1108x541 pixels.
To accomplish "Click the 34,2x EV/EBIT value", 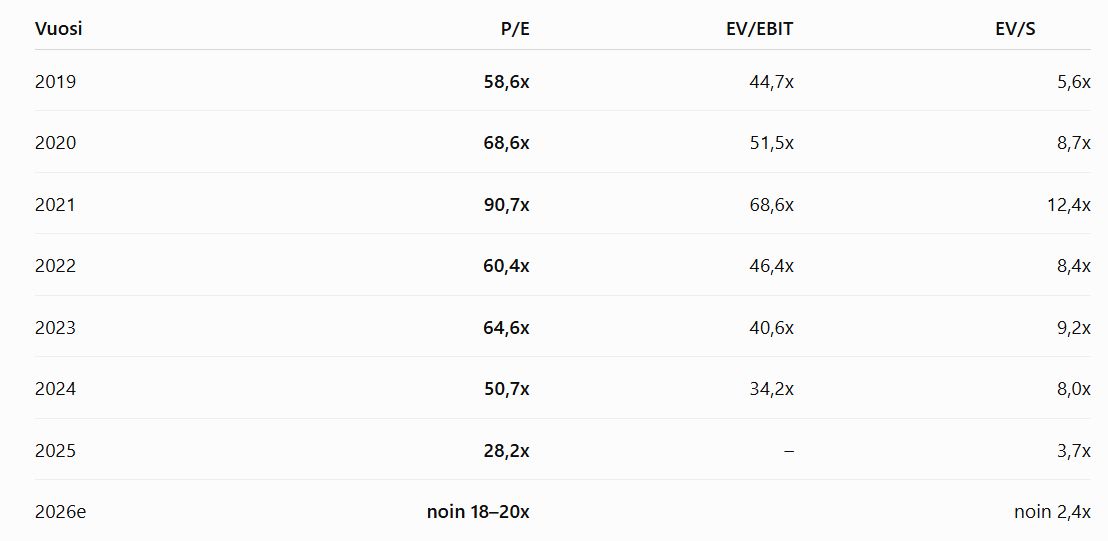I will pyautogui.click(x=772, y=389).
